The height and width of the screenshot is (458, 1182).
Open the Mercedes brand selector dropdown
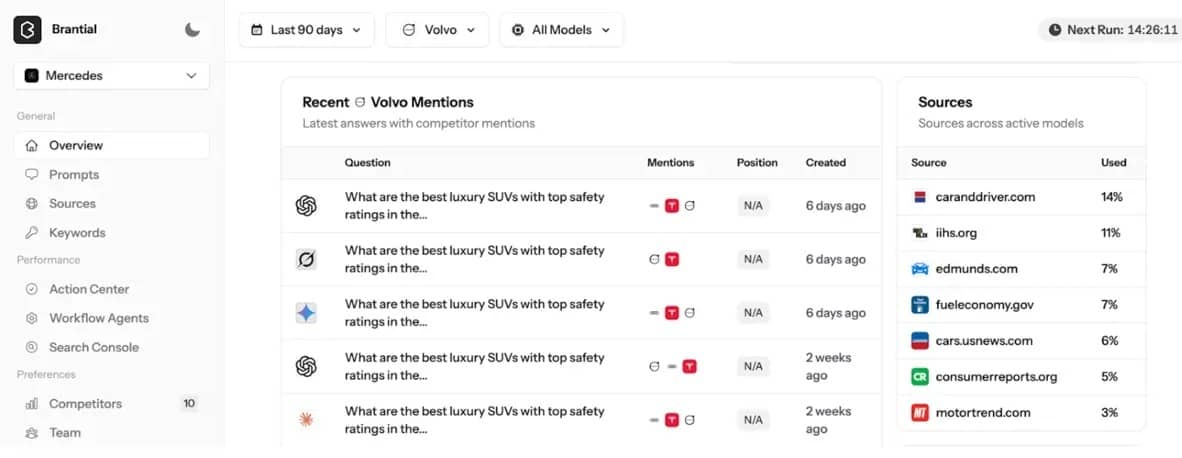click(112, 75)
